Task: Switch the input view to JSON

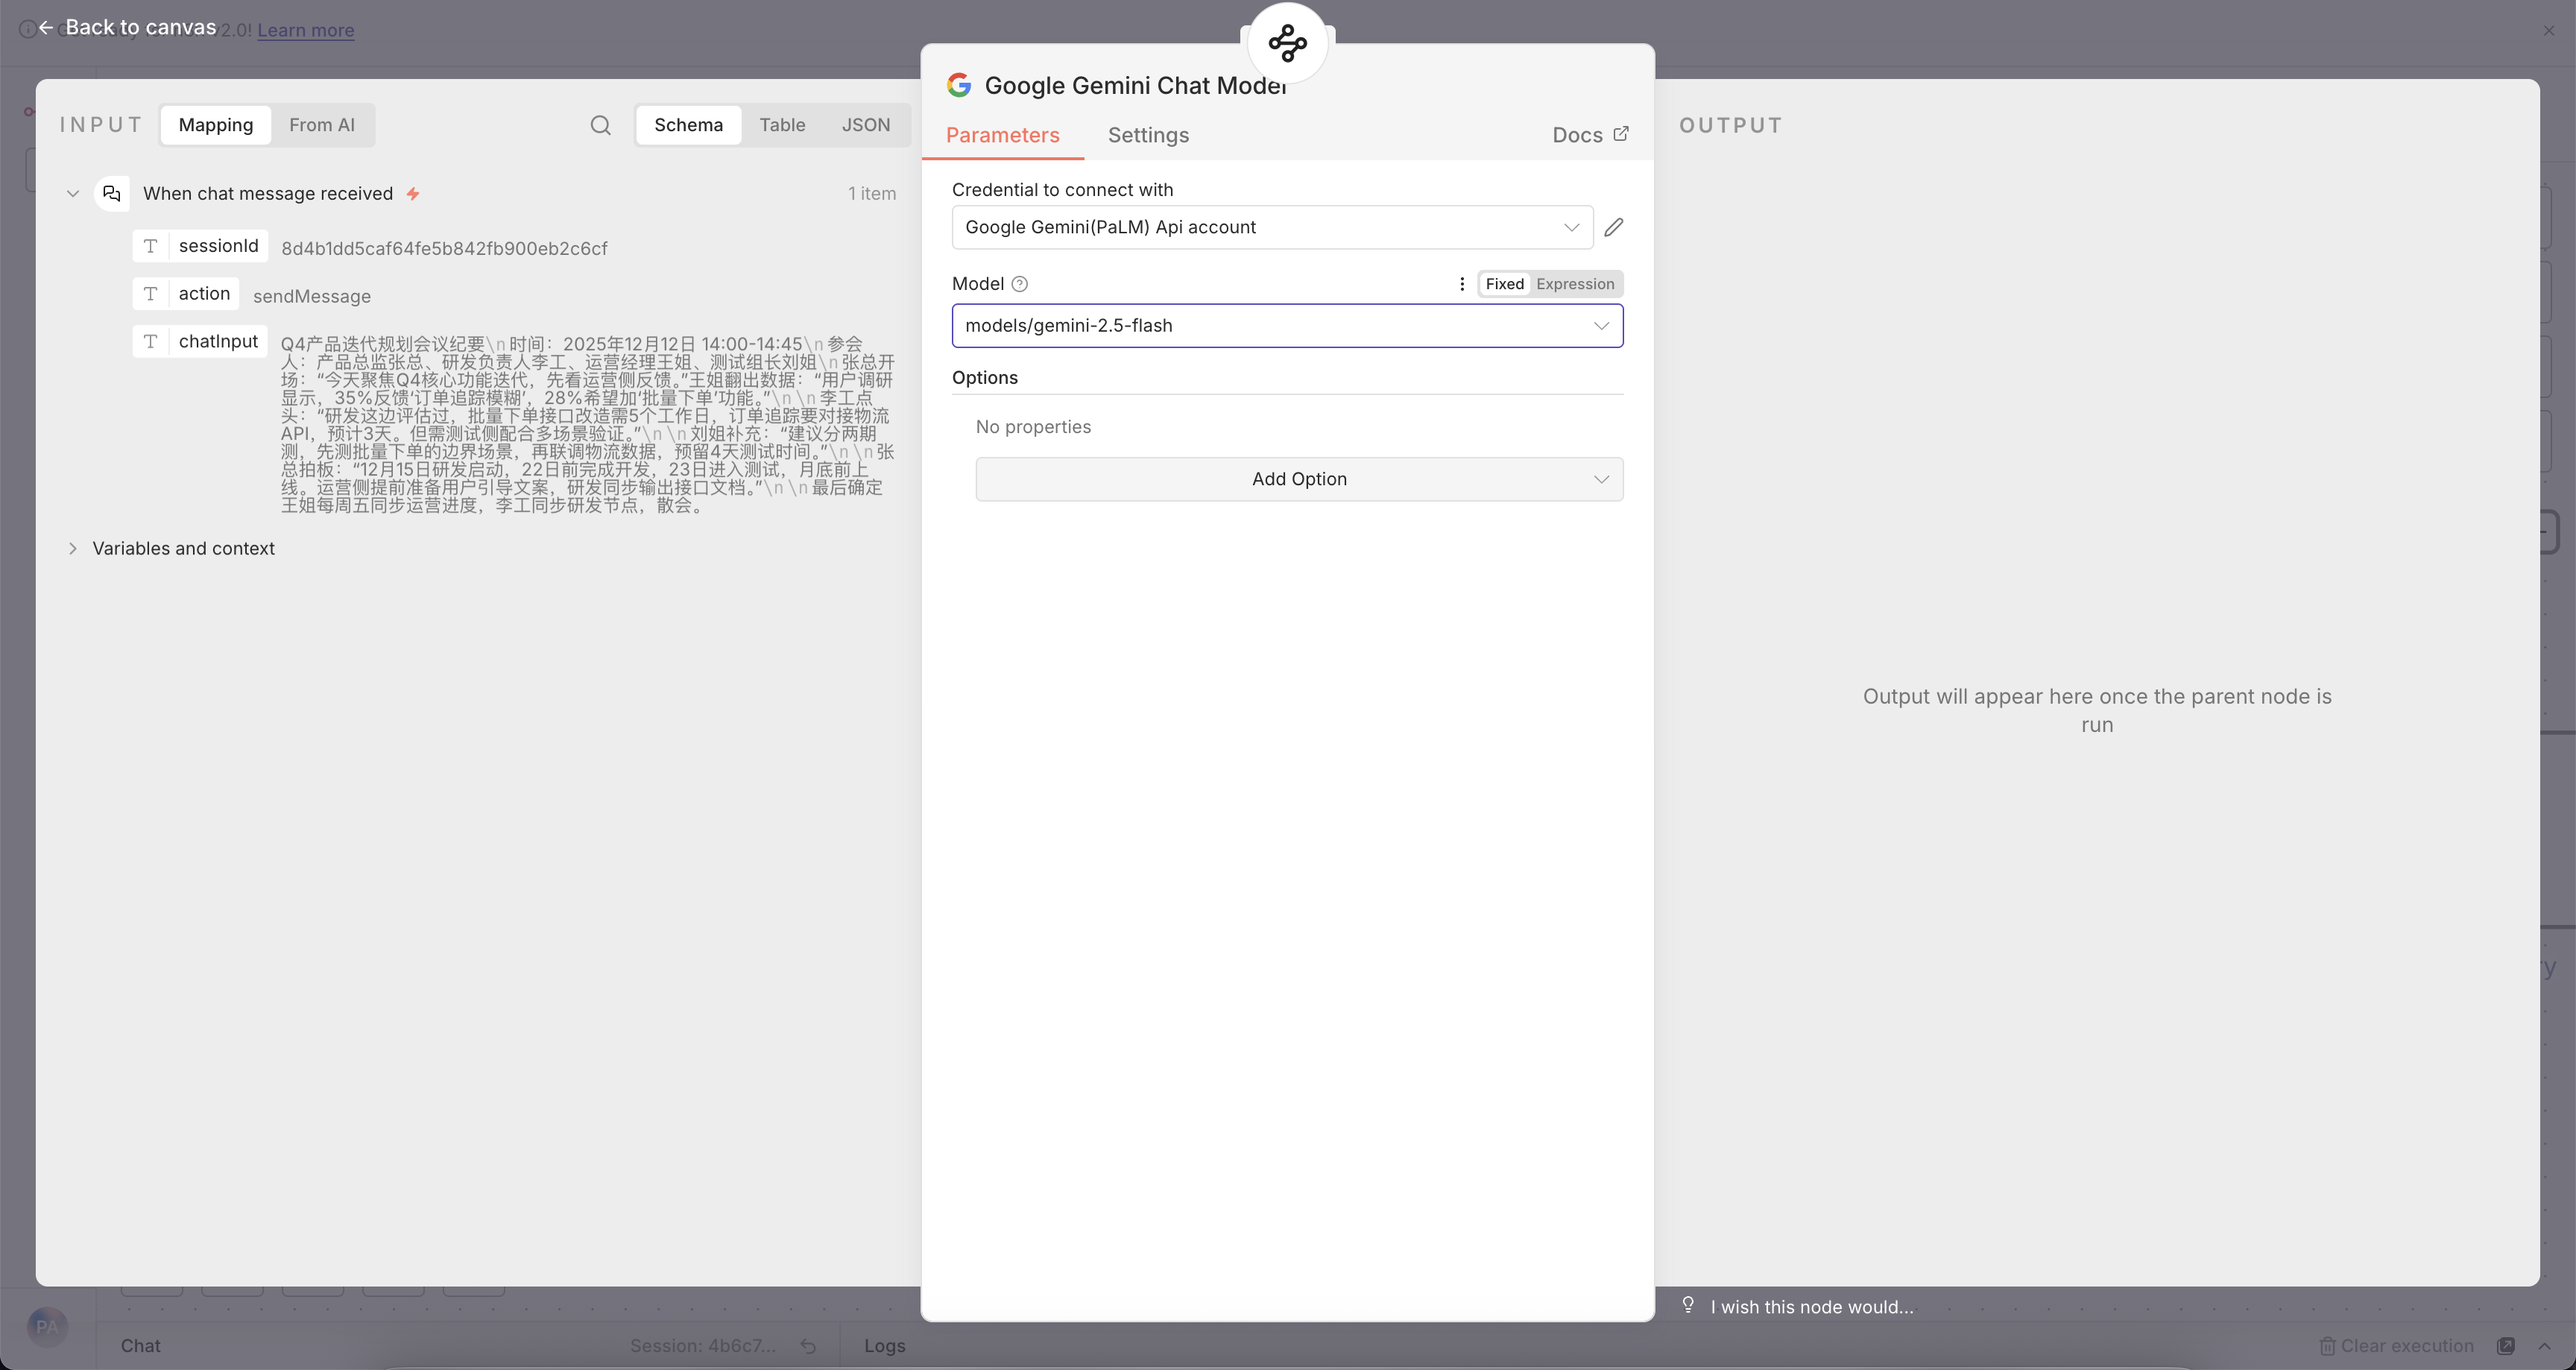Action: coord(865,125)
